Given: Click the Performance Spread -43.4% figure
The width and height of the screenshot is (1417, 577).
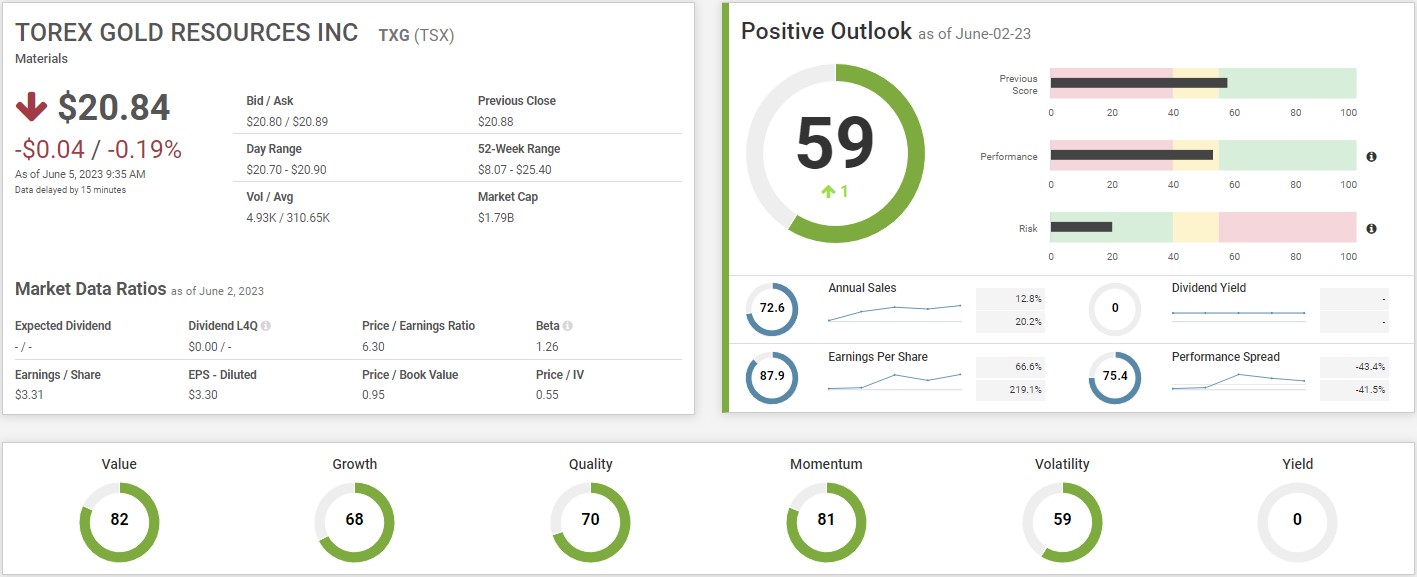Looking at the screenshot, I should pos(1370,367).
